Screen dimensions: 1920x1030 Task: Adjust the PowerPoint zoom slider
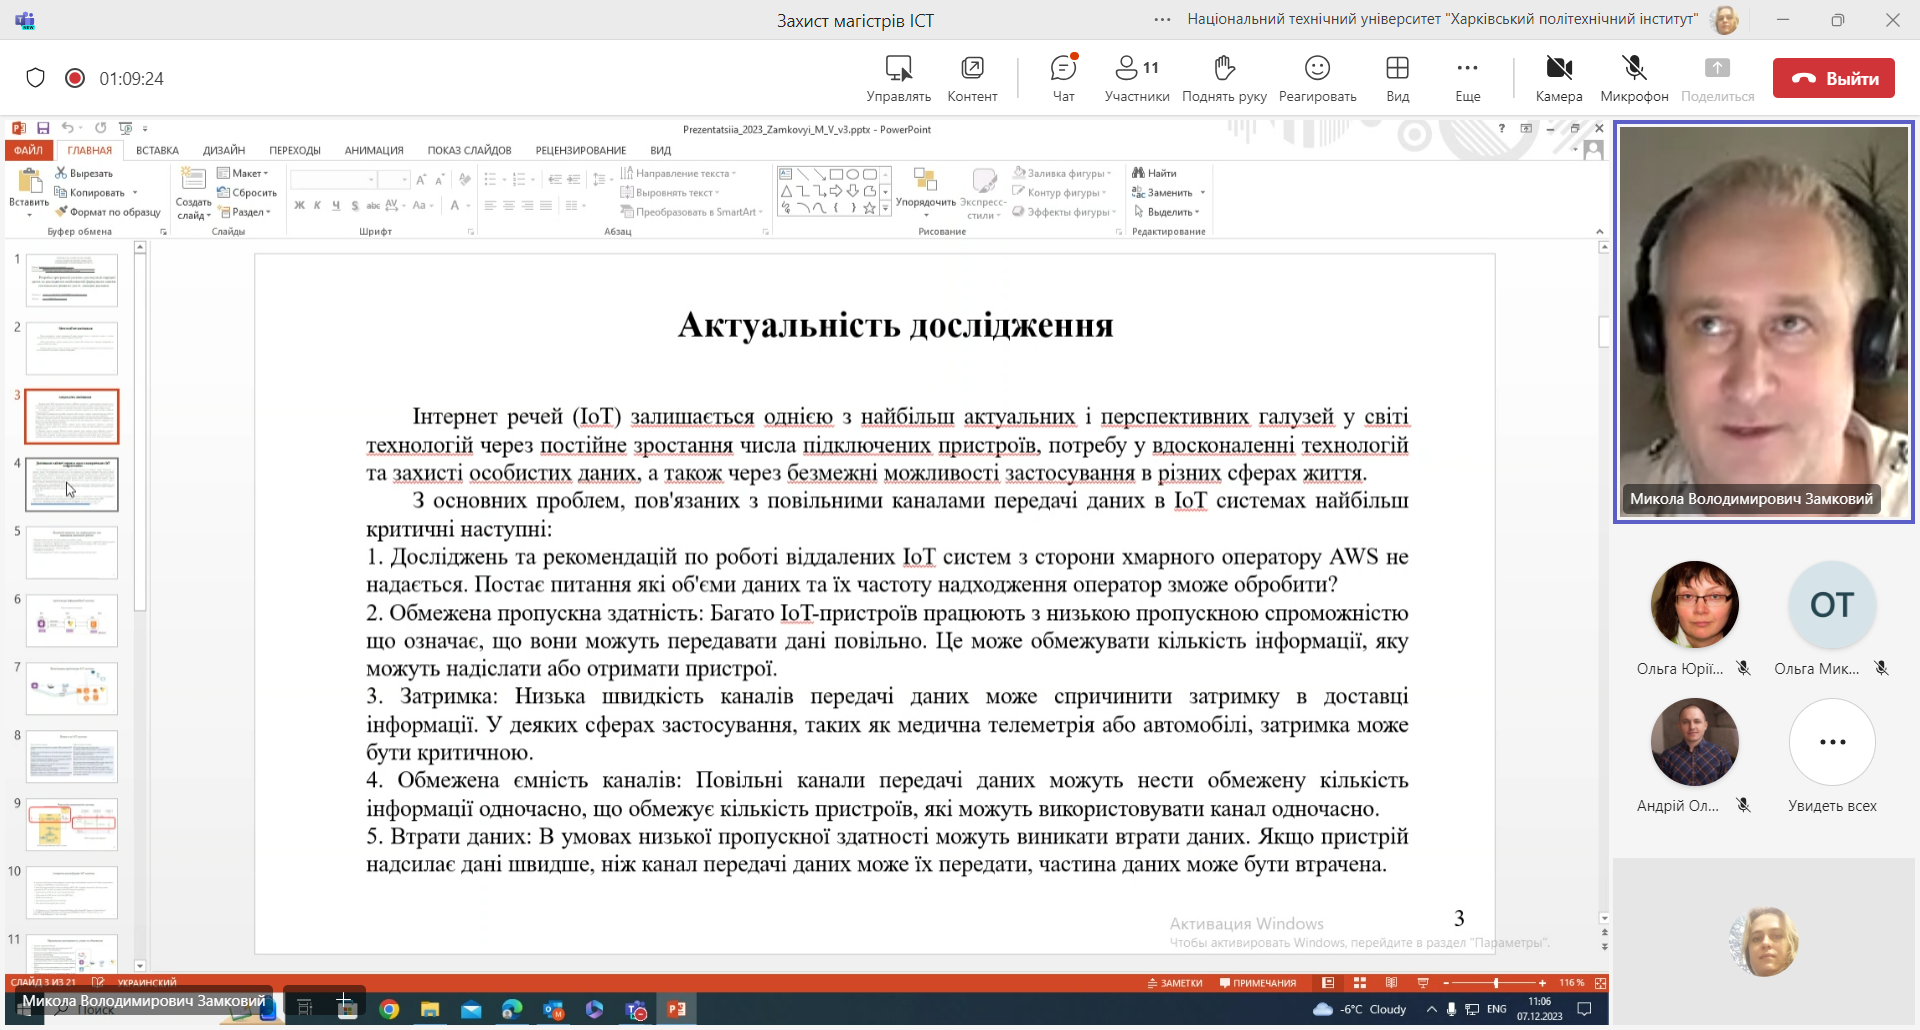click(x=1496, y=983)
